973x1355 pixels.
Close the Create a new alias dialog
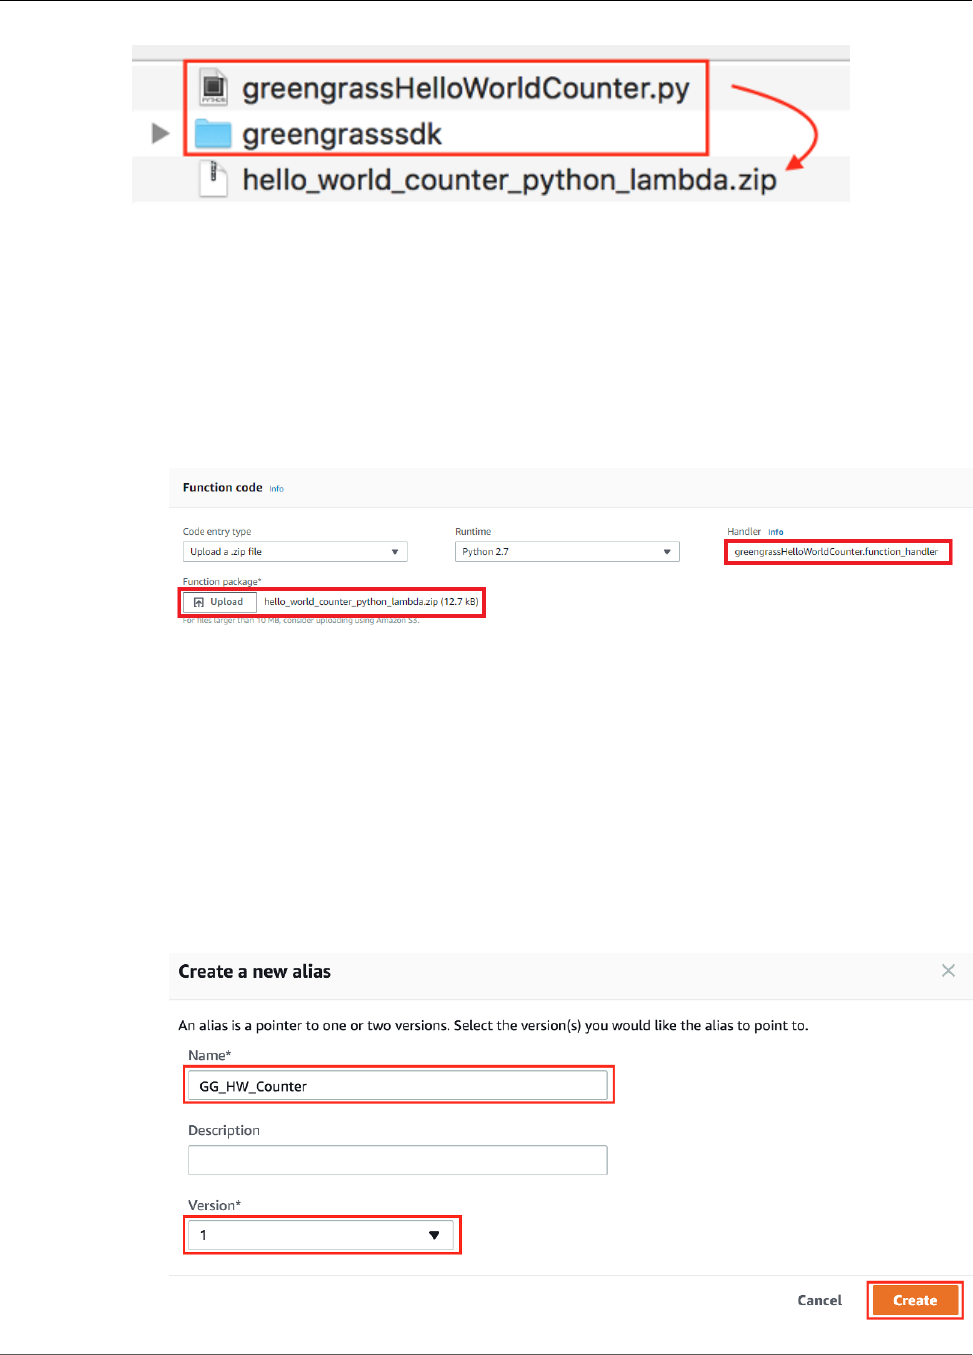pos(948,971)
